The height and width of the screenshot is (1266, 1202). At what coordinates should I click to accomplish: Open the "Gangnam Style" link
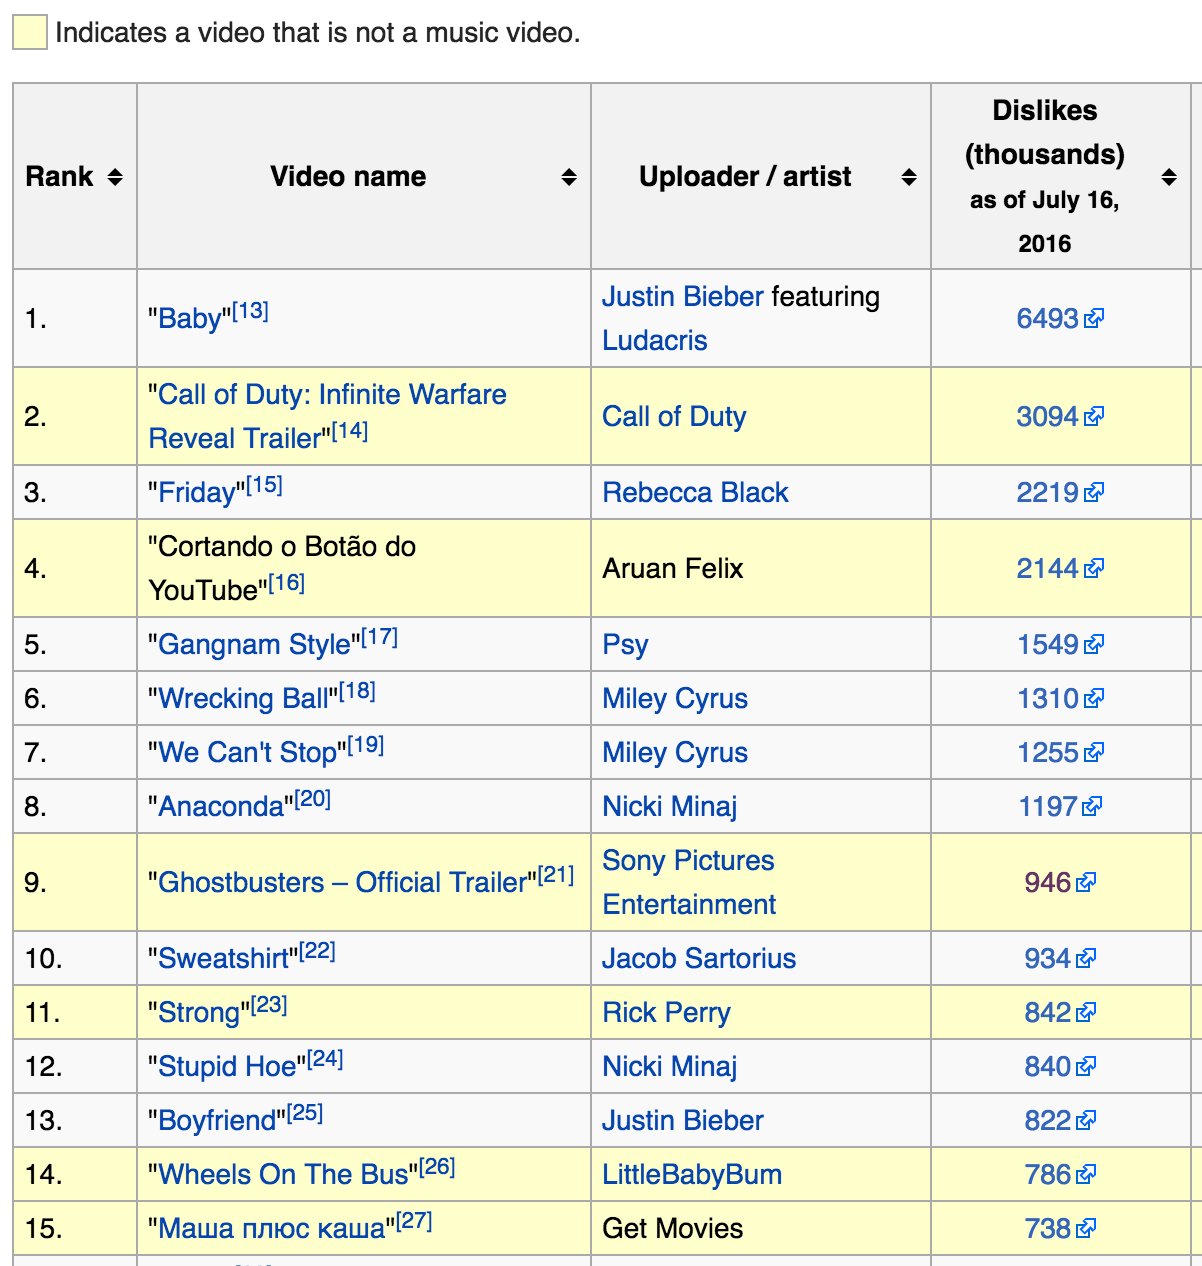pyautogui.click(x=255, y=645)
